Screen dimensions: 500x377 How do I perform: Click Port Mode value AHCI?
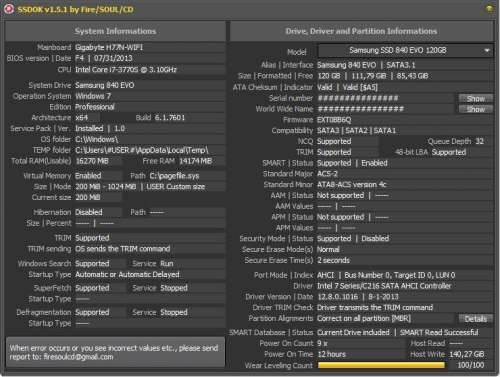click(325, 275)
